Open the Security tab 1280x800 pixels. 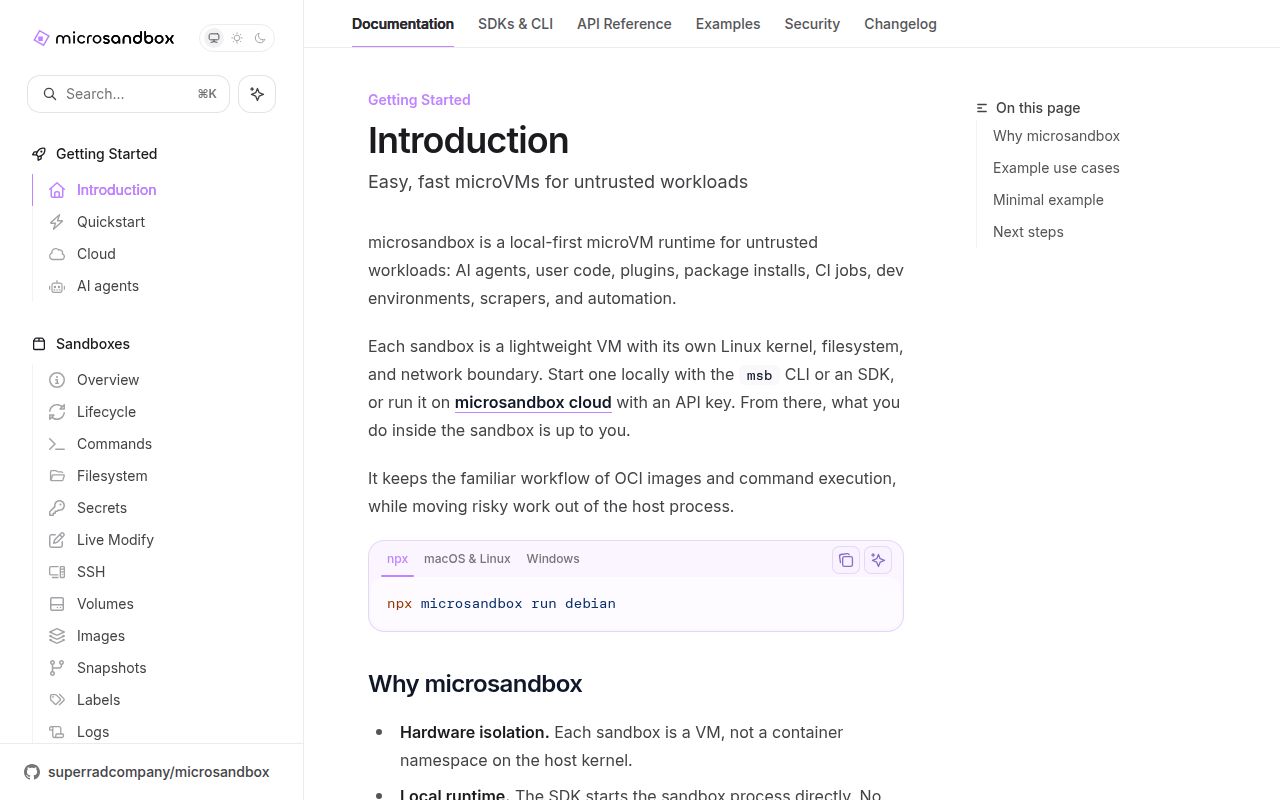[x=812, y=24]
